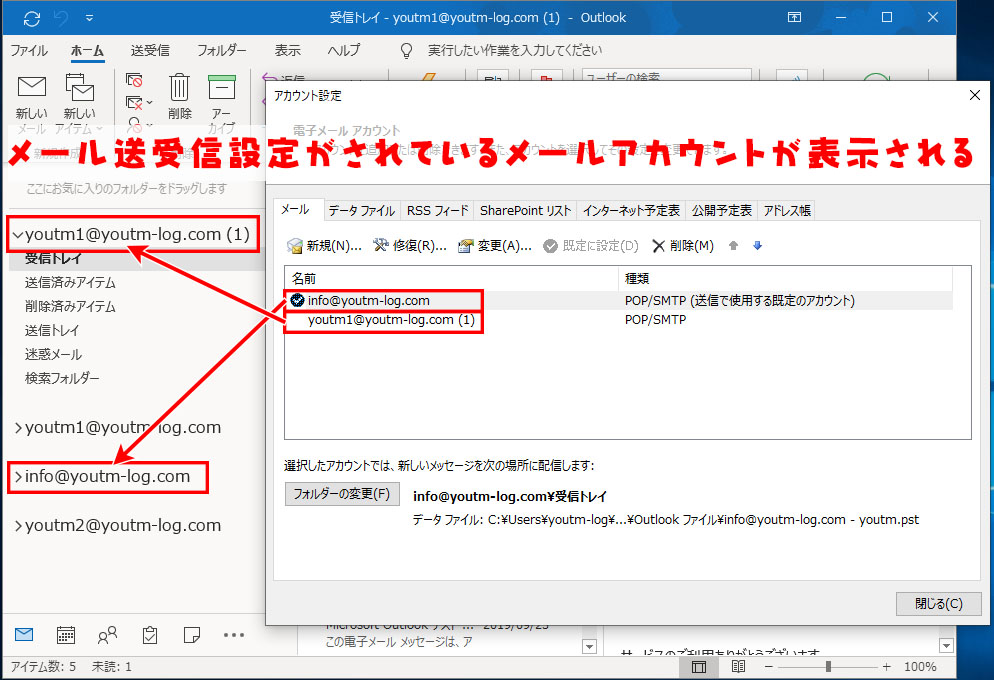Open the Ribbon Display Options icon
This screenshot has width=994, height=680.
coord(794,18)
